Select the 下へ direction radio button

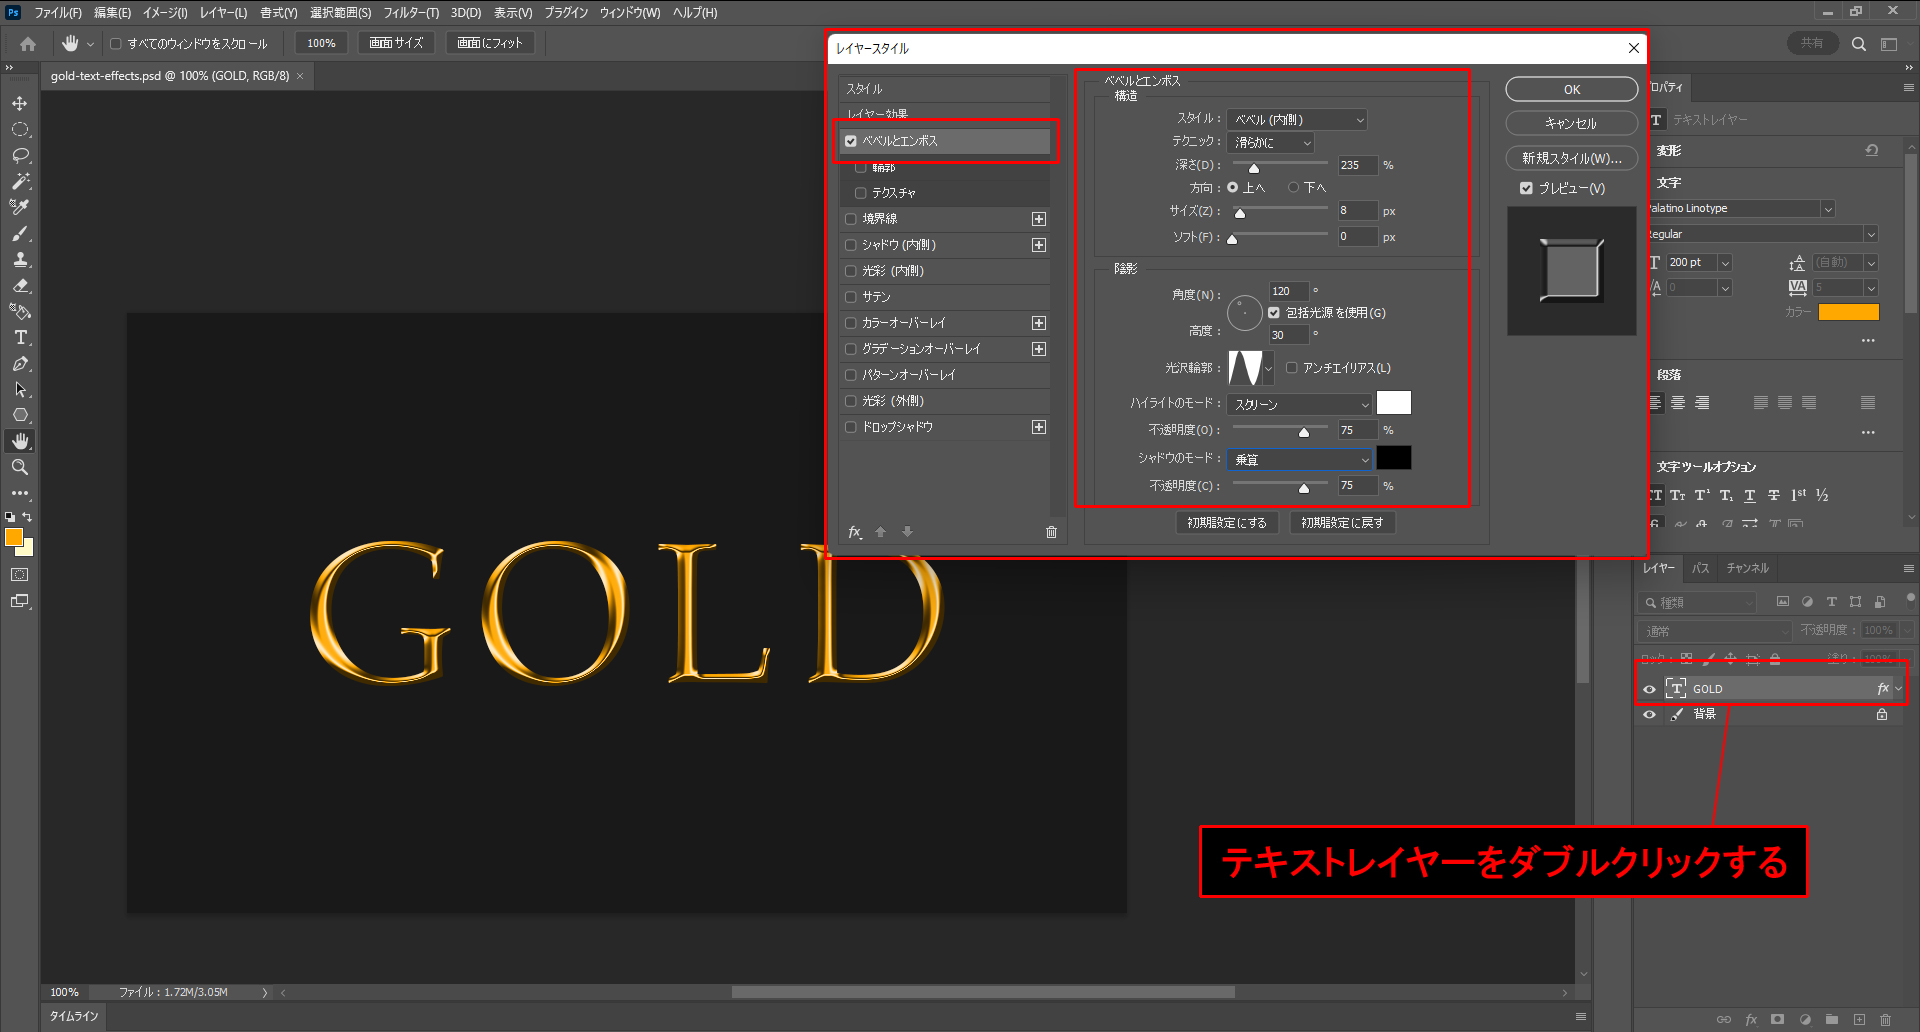[1294, 188]
